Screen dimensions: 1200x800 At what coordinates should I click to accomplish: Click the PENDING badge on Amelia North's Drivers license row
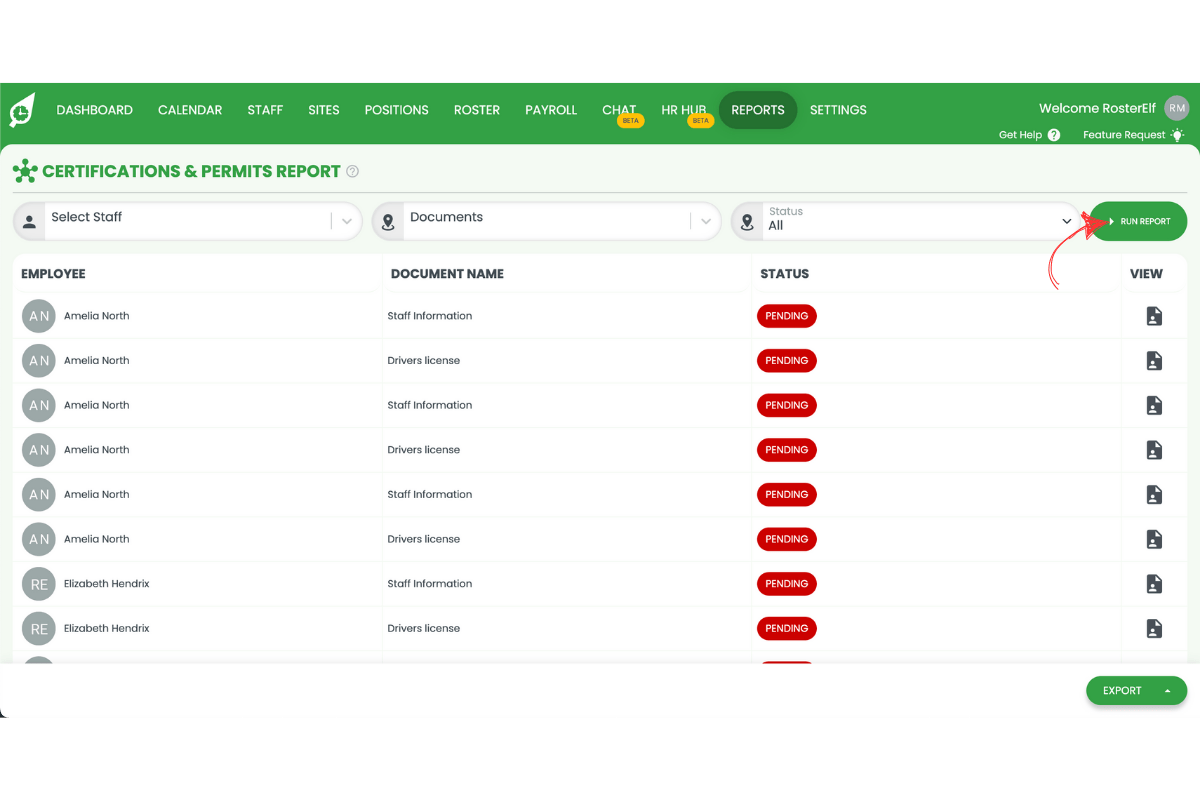[786, 360]
